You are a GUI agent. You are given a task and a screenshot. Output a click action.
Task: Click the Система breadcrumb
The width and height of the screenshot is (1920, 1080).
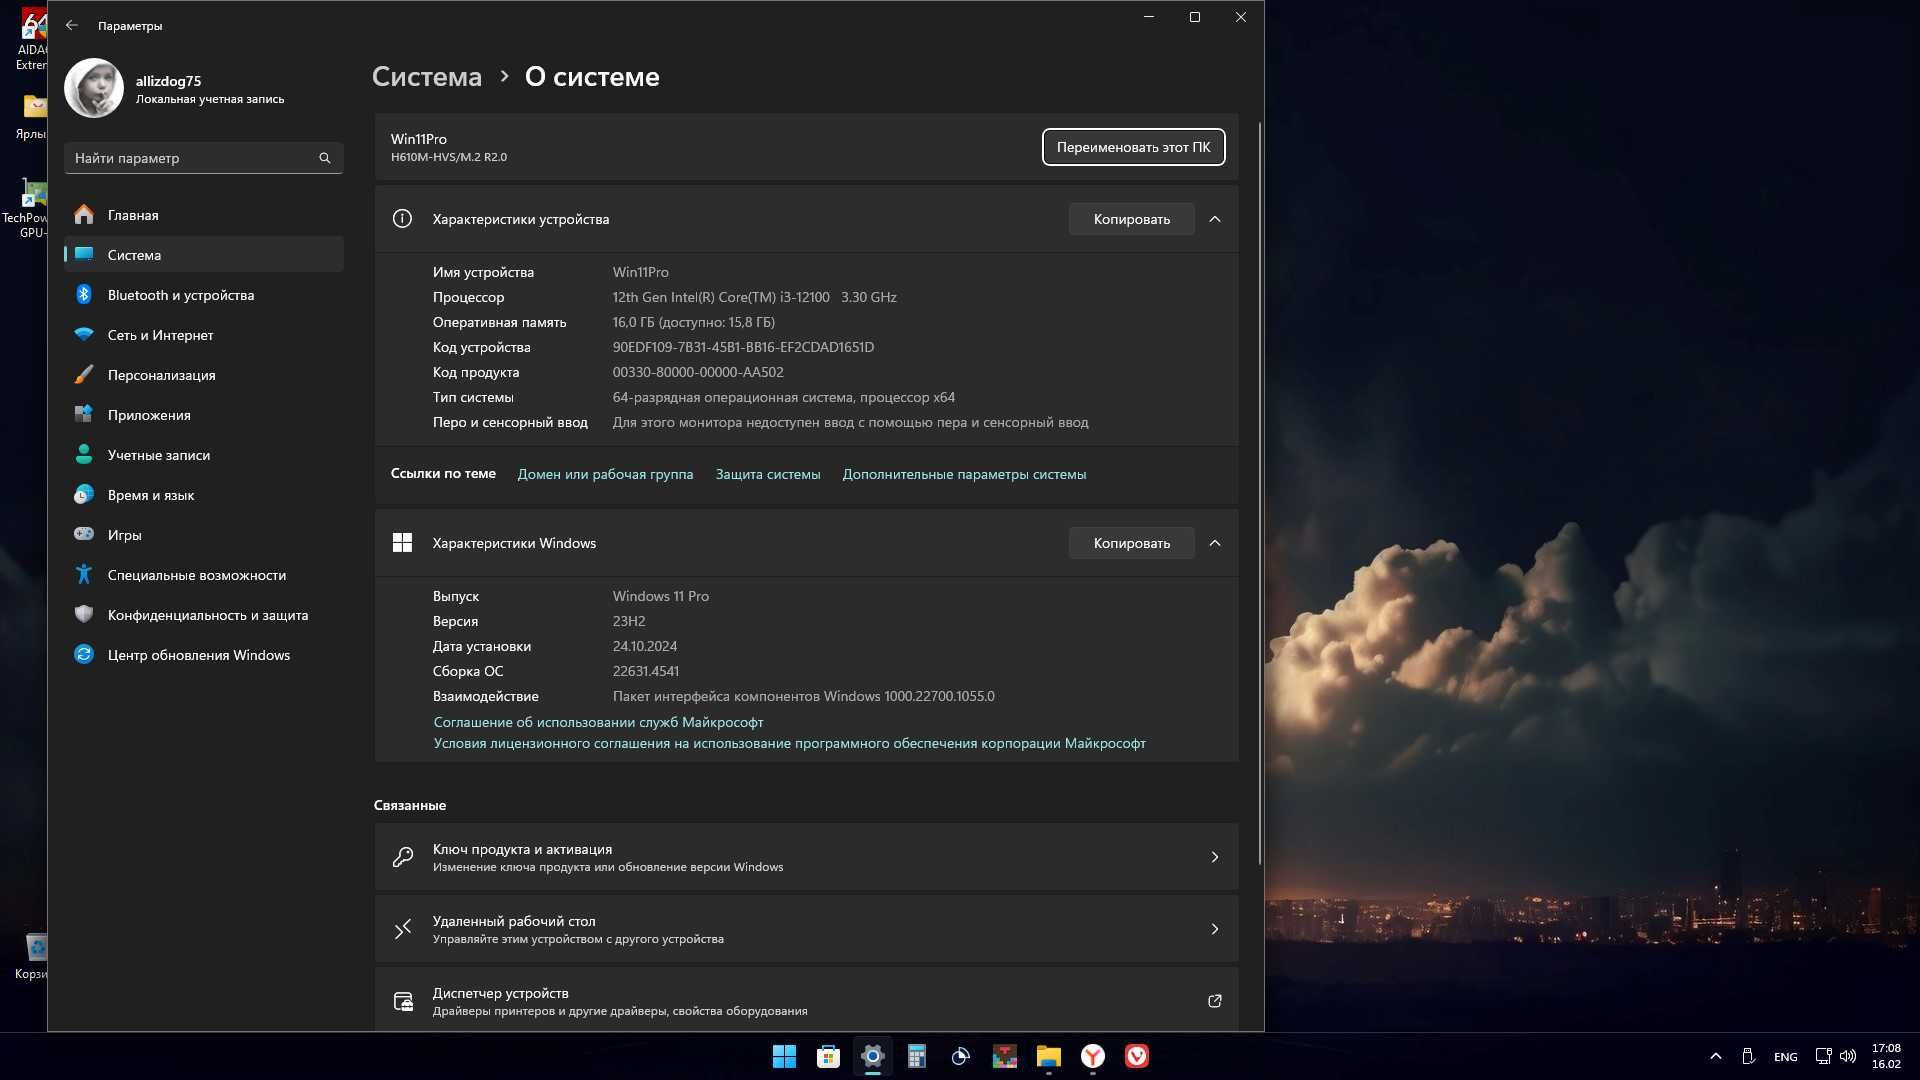click(x=427, y=77)
